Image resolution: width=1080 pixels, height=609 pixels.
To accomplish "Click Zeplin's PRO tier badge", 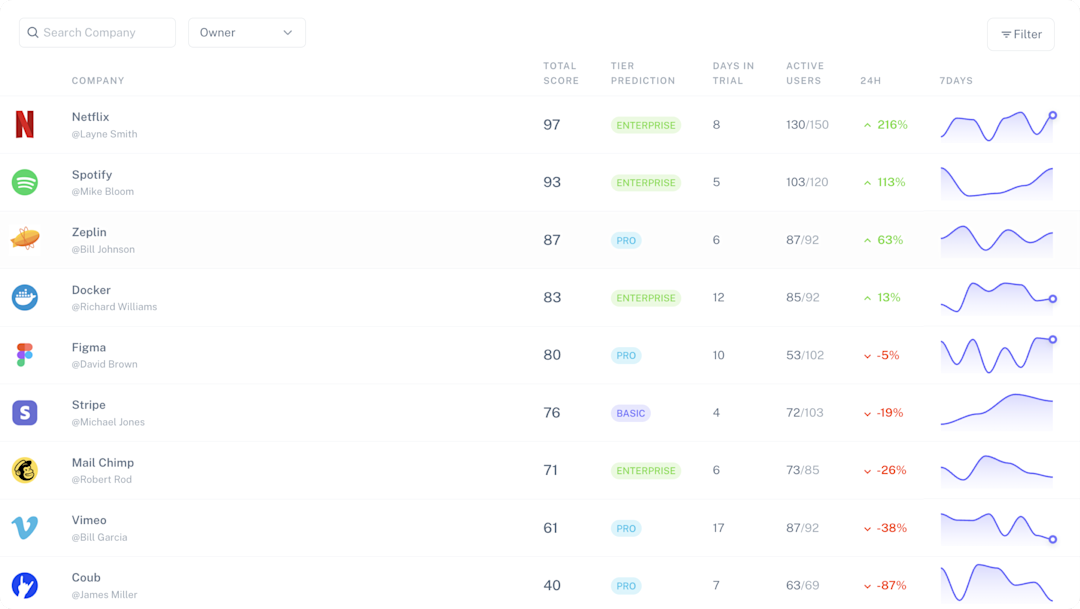I will point(626,240).
